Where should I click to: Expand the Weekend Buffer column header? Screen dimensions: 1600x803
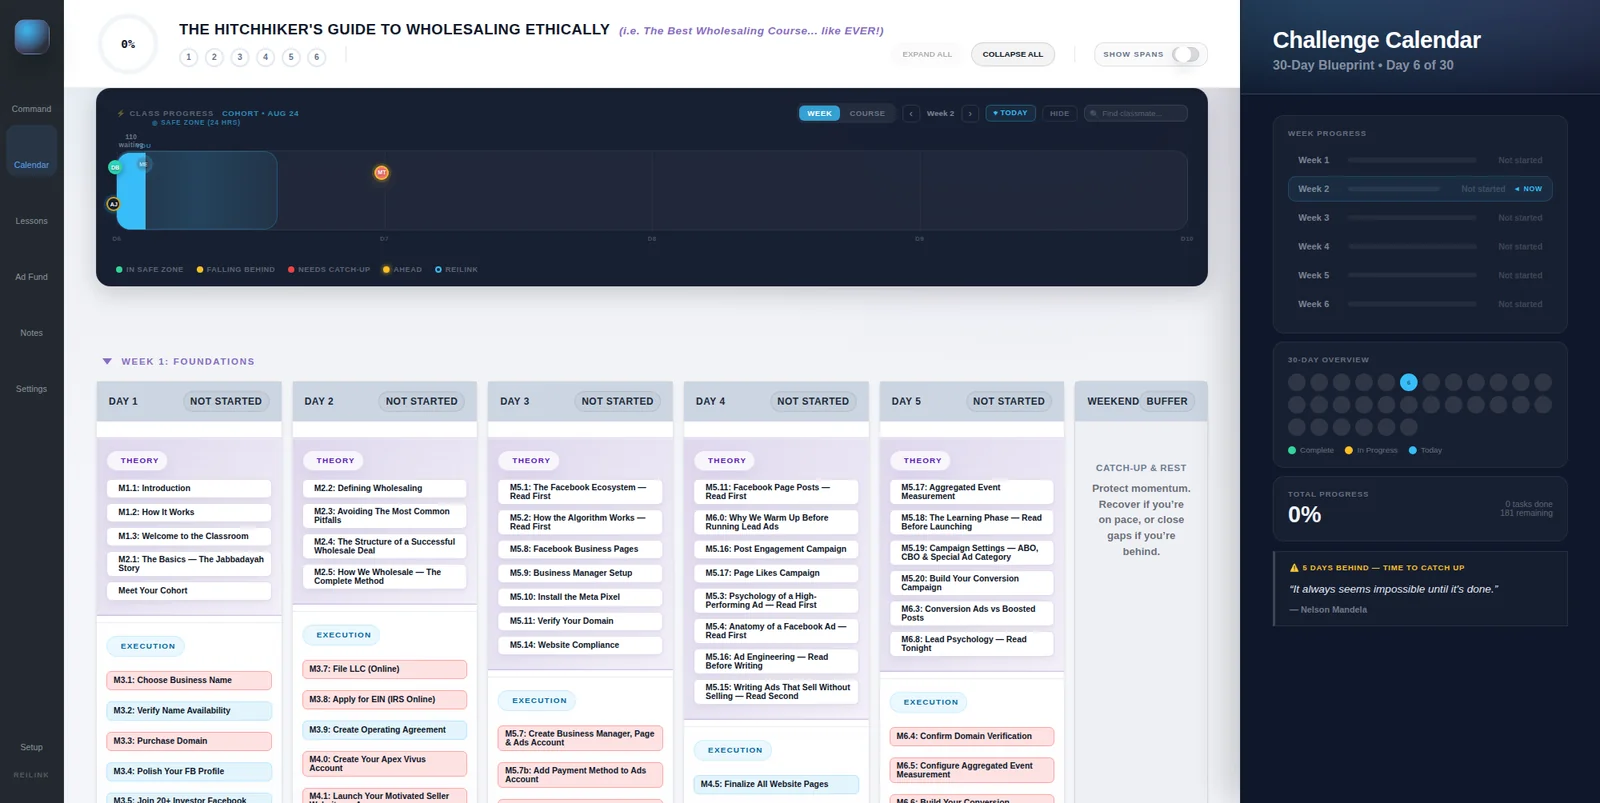(x=1141, y=401)
